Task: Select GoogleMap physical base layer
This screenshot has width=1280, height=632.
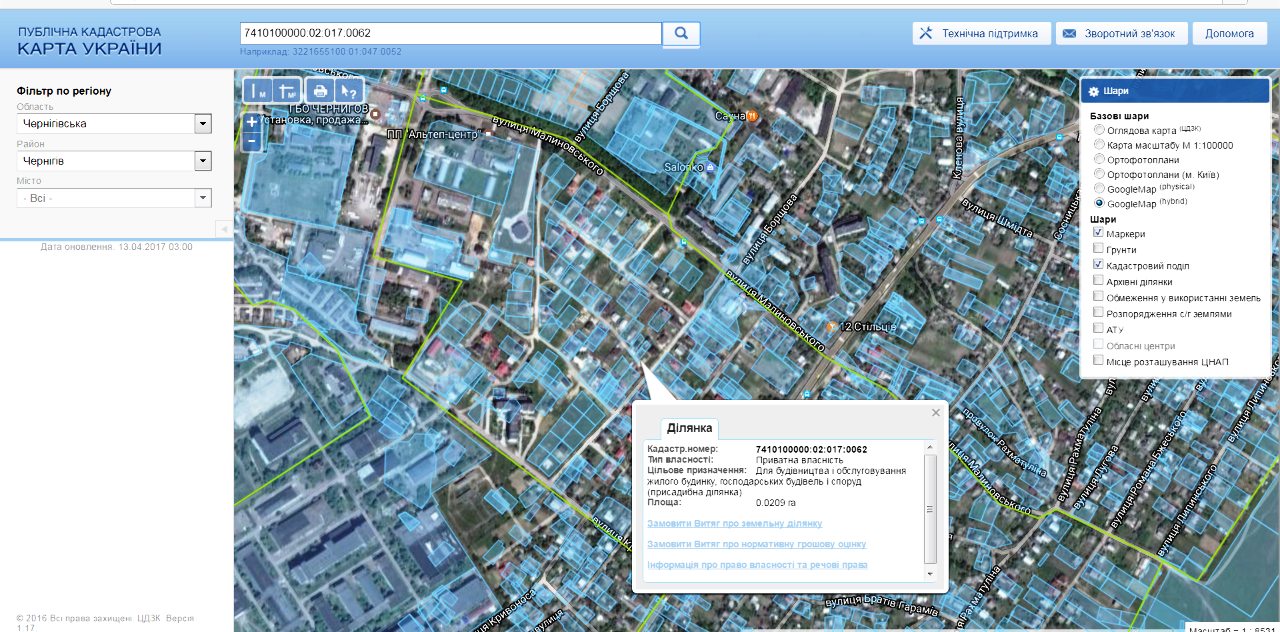Action: (1100, 188)
